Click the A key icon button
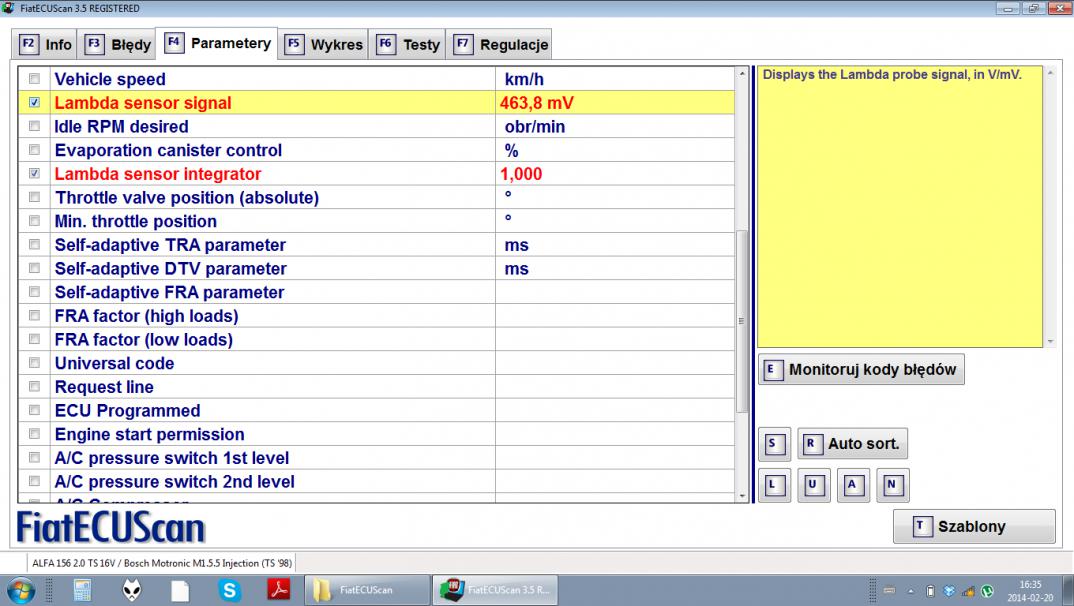Screen dimensions: 1074x606 tap(852, 486)
